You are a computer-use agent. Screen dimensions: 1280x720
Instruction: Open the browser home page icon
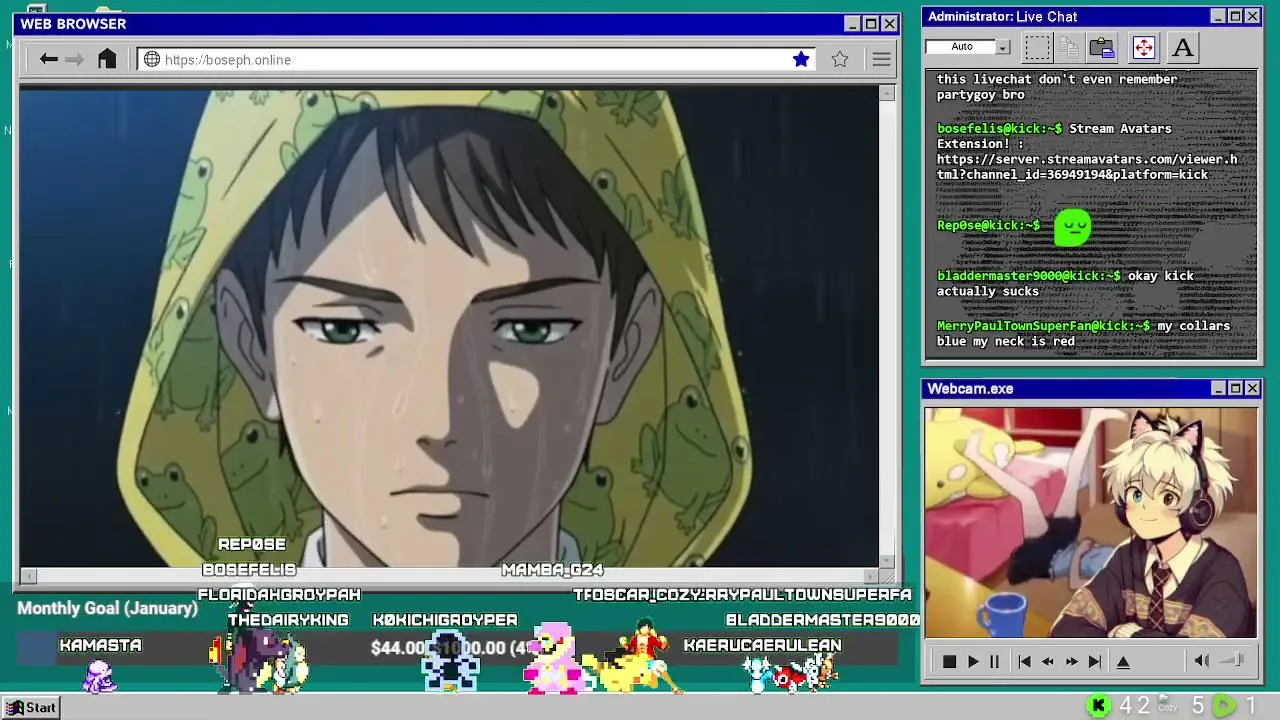[x=107, y=59]
